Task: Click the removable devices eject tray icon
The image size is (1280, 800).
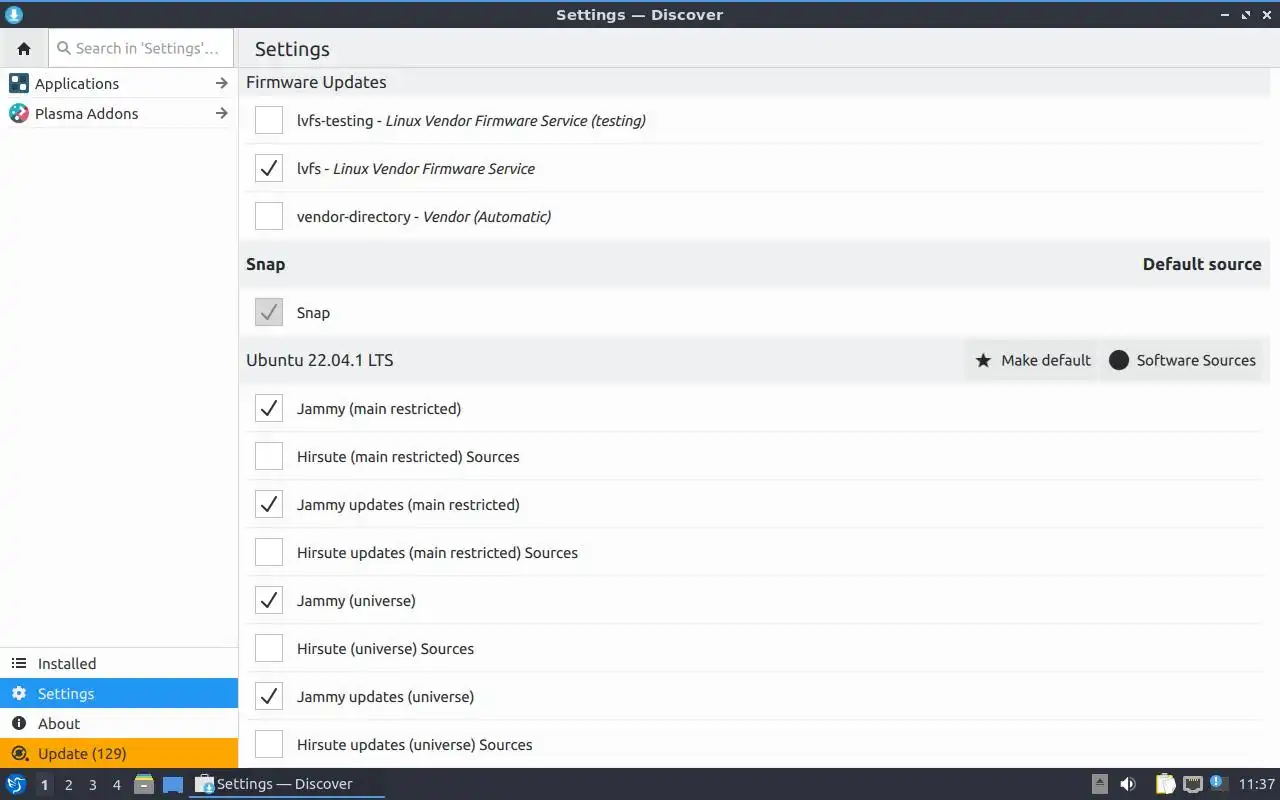Action: coord(1099,784)
